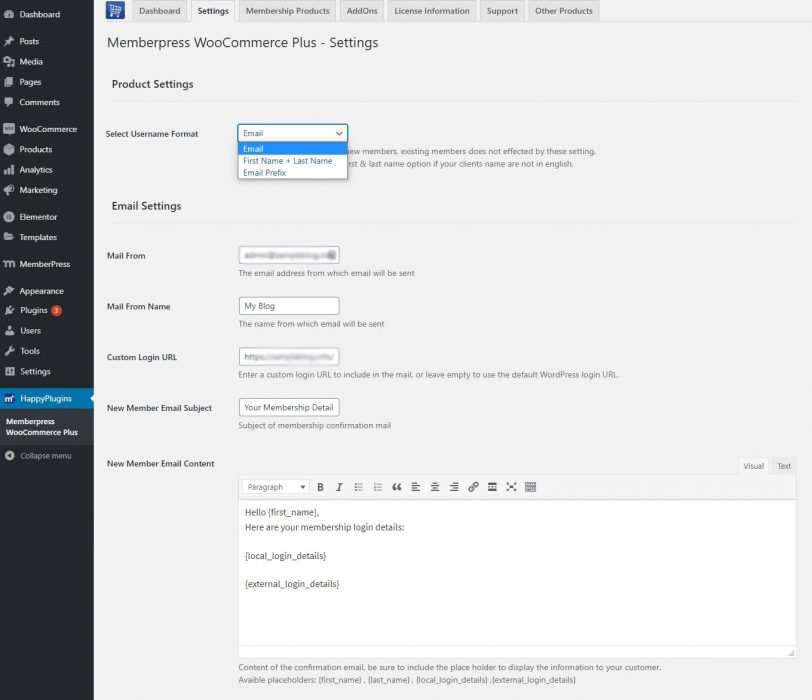Click the Bold icon in editor toolbar
812x700 pixels.
click(320, 487)
